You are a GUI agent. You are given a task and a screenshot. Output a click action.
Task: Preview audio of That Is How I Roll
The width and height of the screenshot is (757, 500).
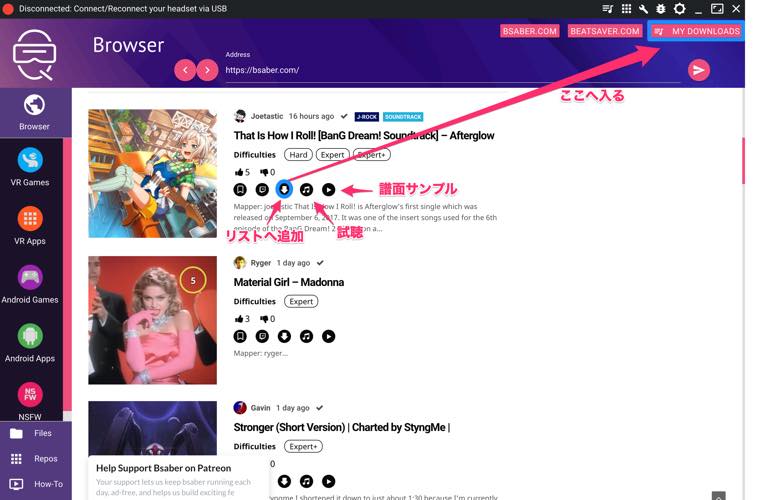(x=306, y=190)
